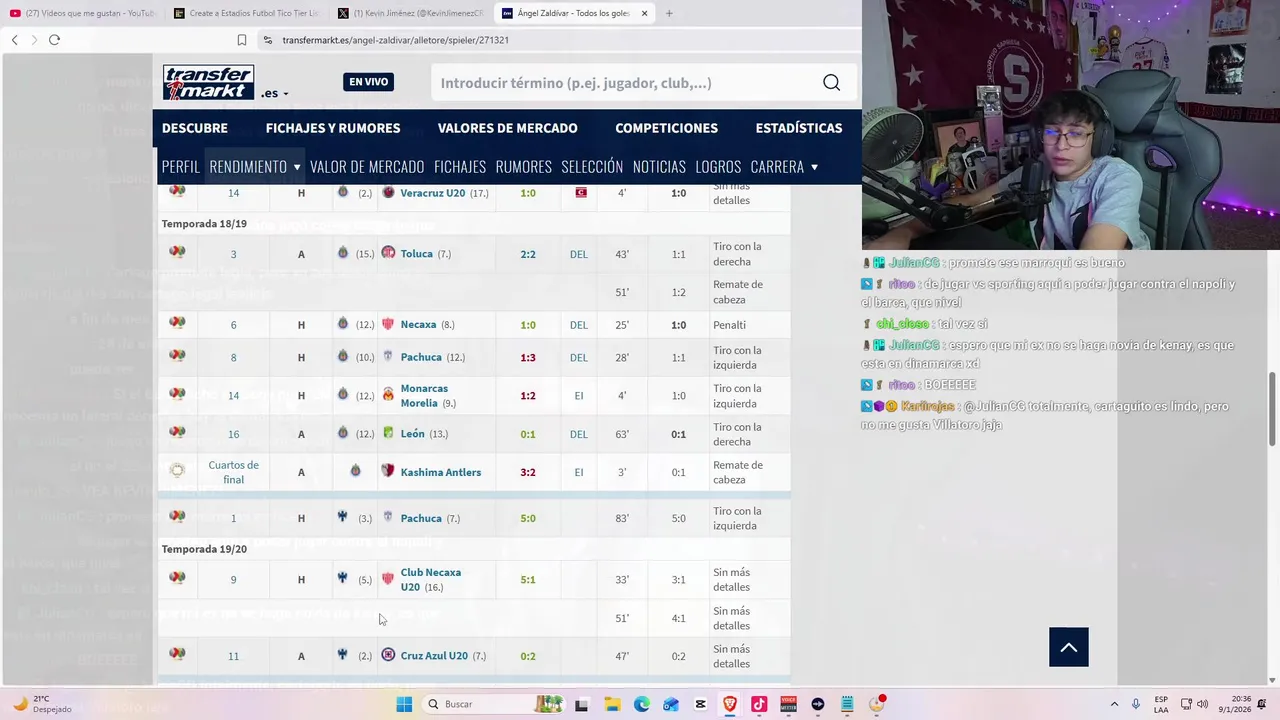The width and height of the screenshot is (1280, 720).
Task: Switch to the Estadios Futbol Tico tab
Action: (x=245, y=13)
